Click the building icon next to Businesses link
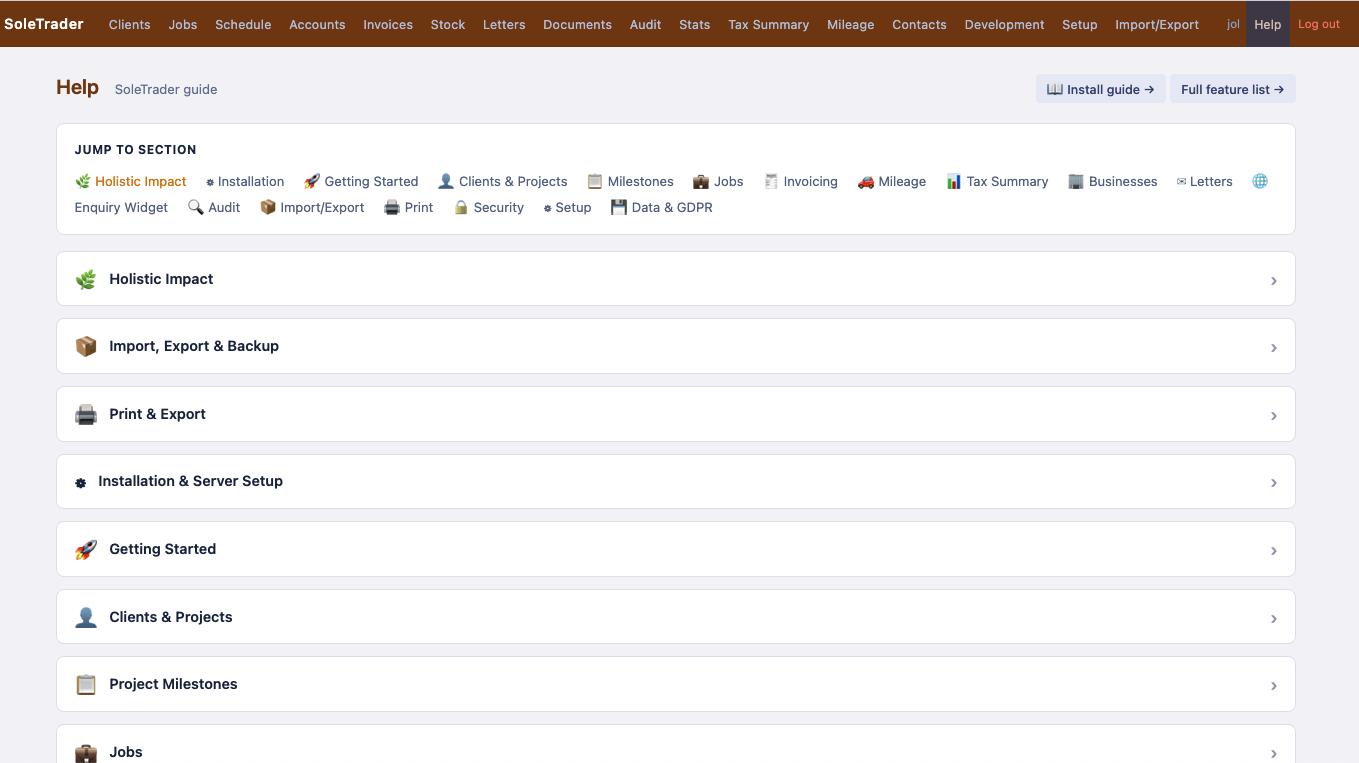The height and width of the screenshot is (763, 1359). point(1076,181)
